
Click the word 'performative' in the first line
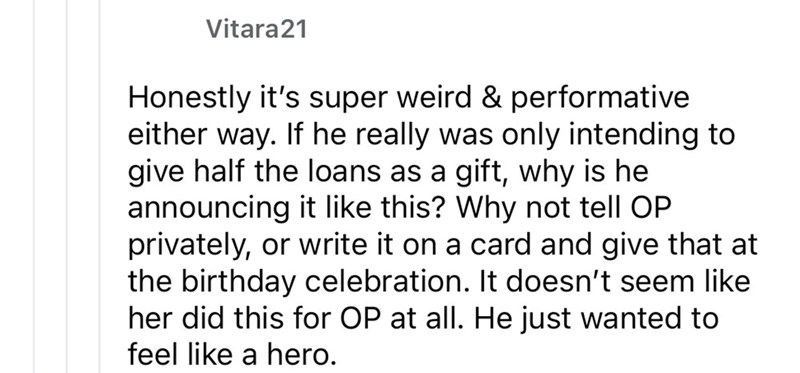(x=600, y=98)
